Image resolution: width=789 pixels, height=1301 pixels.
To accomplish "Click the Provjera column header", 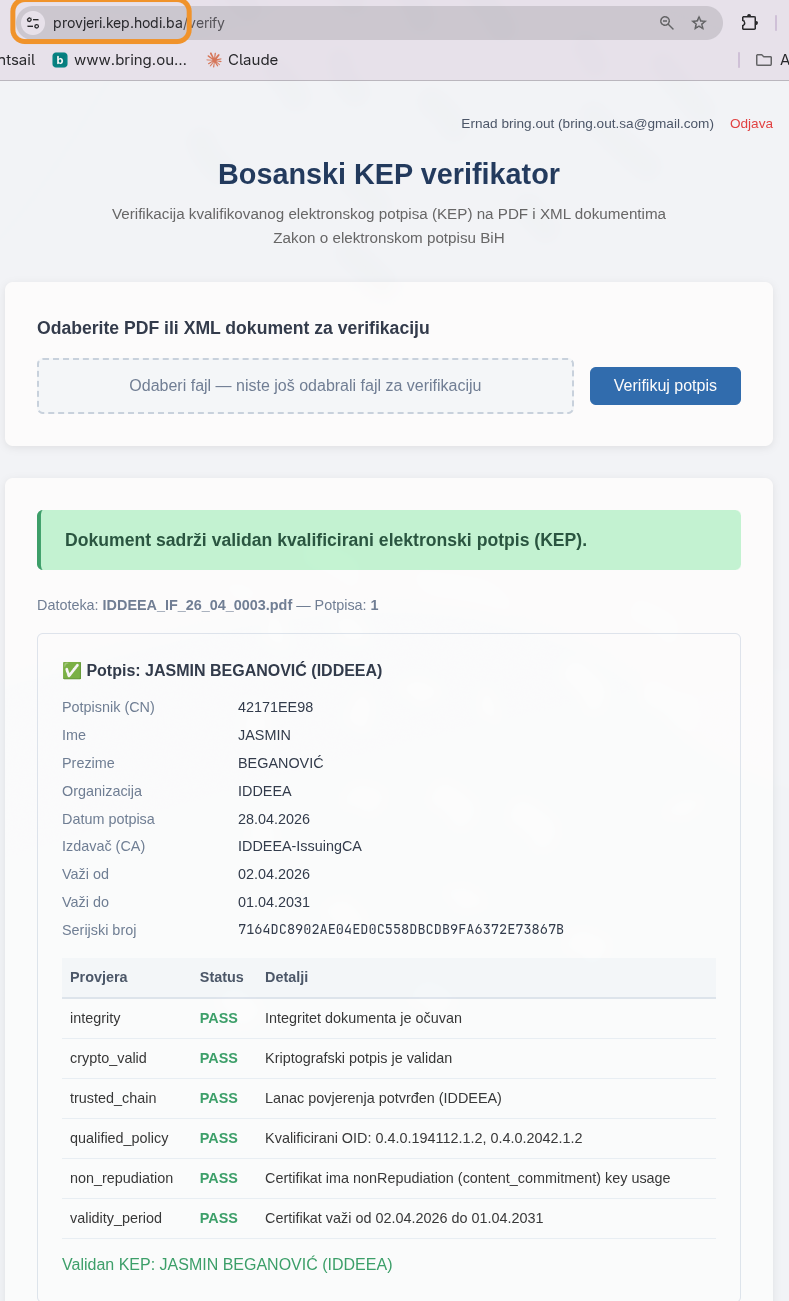I will coord(99,977).
